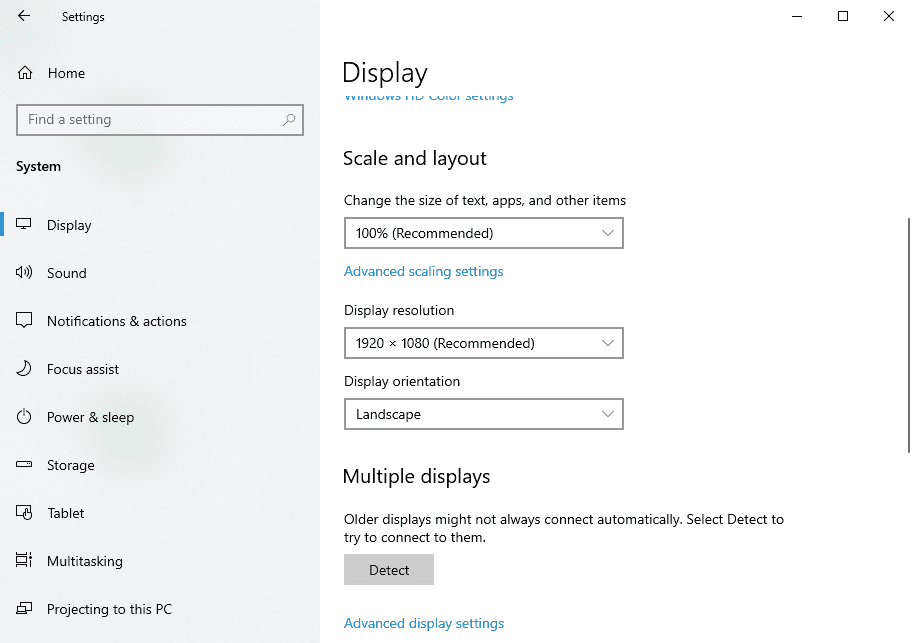The image size is (912, 643).
Task: Open the text size scaling dropdown
Action: [x=484, y=233]
